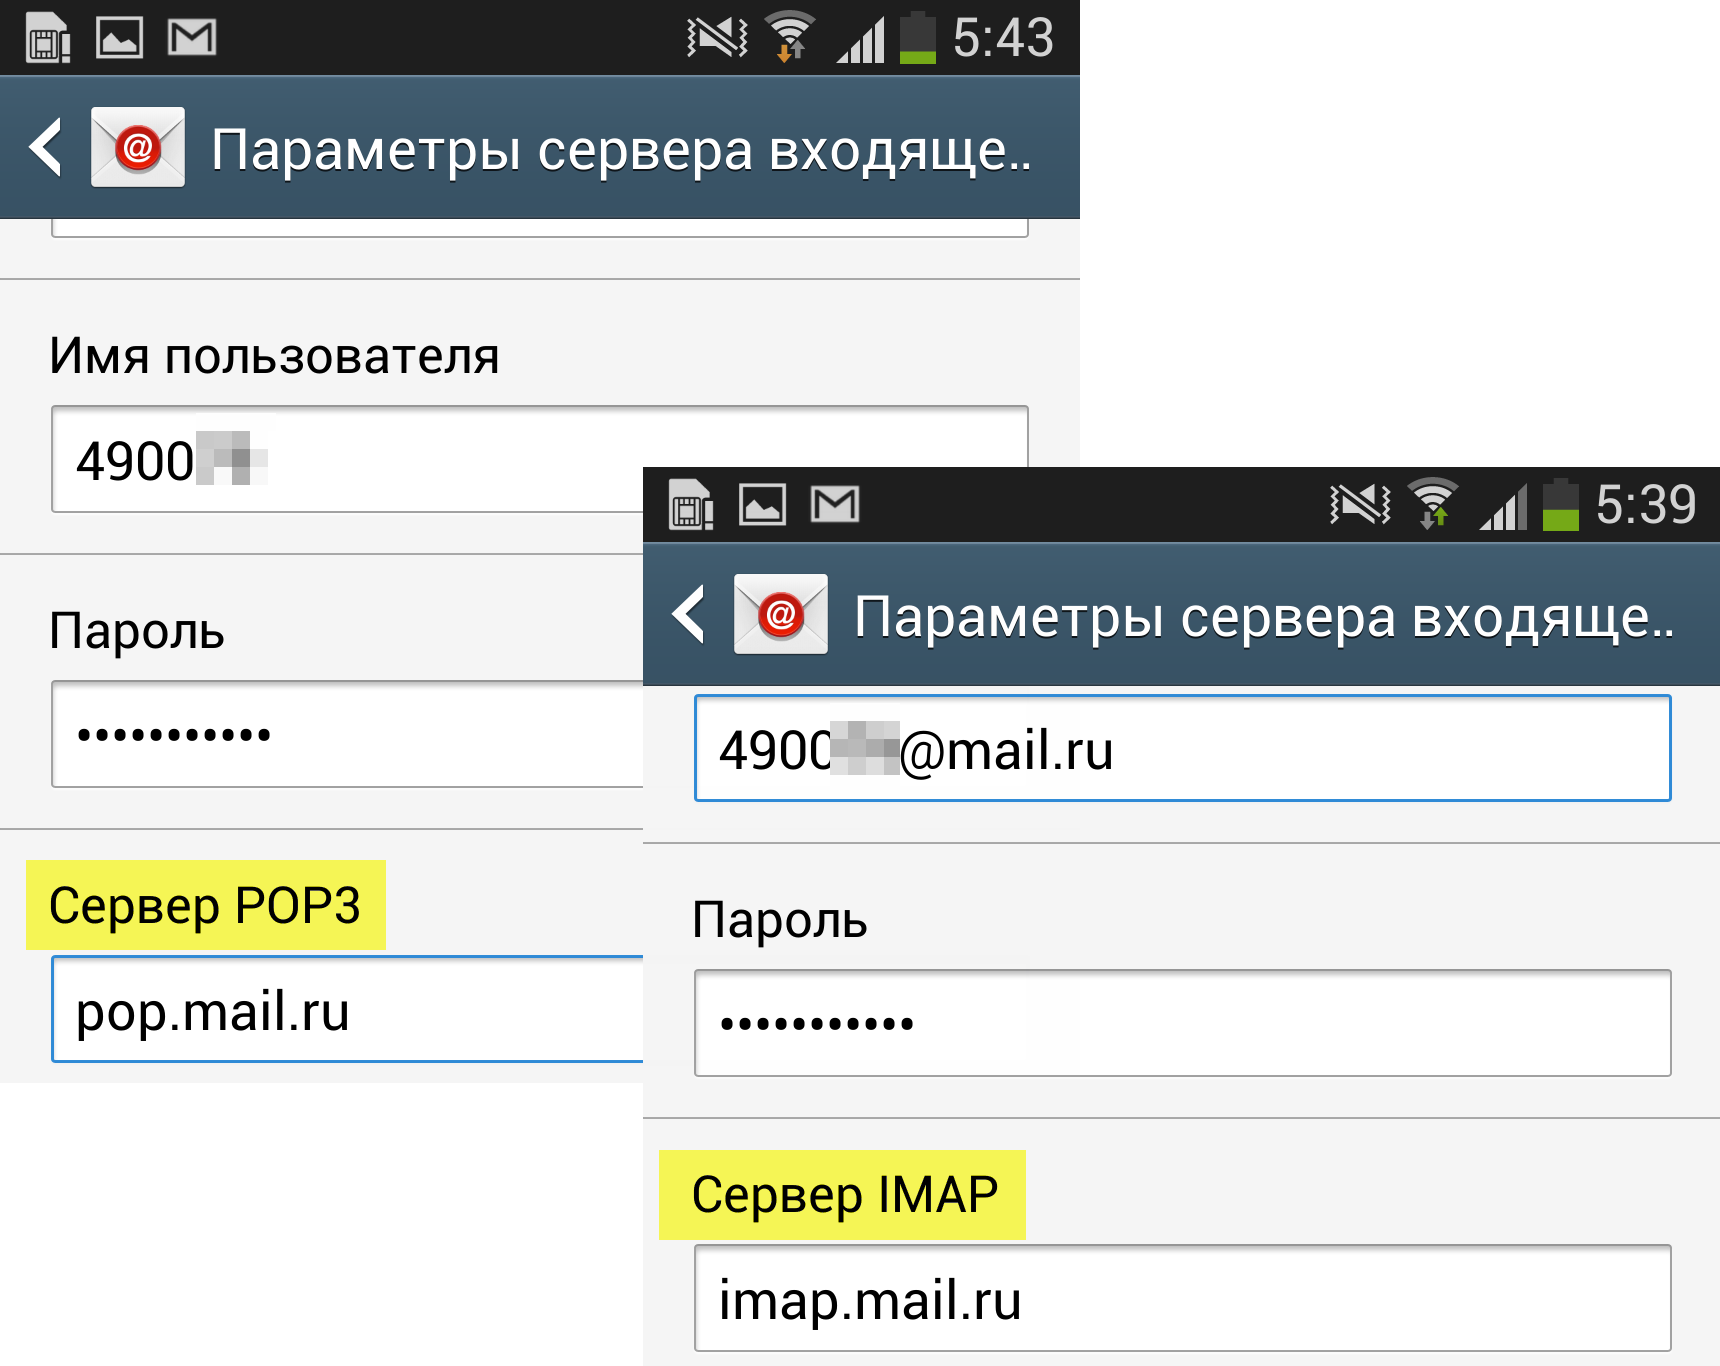Edit the imap.mail.ru server field
The width and height of the screenshot is (1720, 1366).
tap(1183, 1298)
